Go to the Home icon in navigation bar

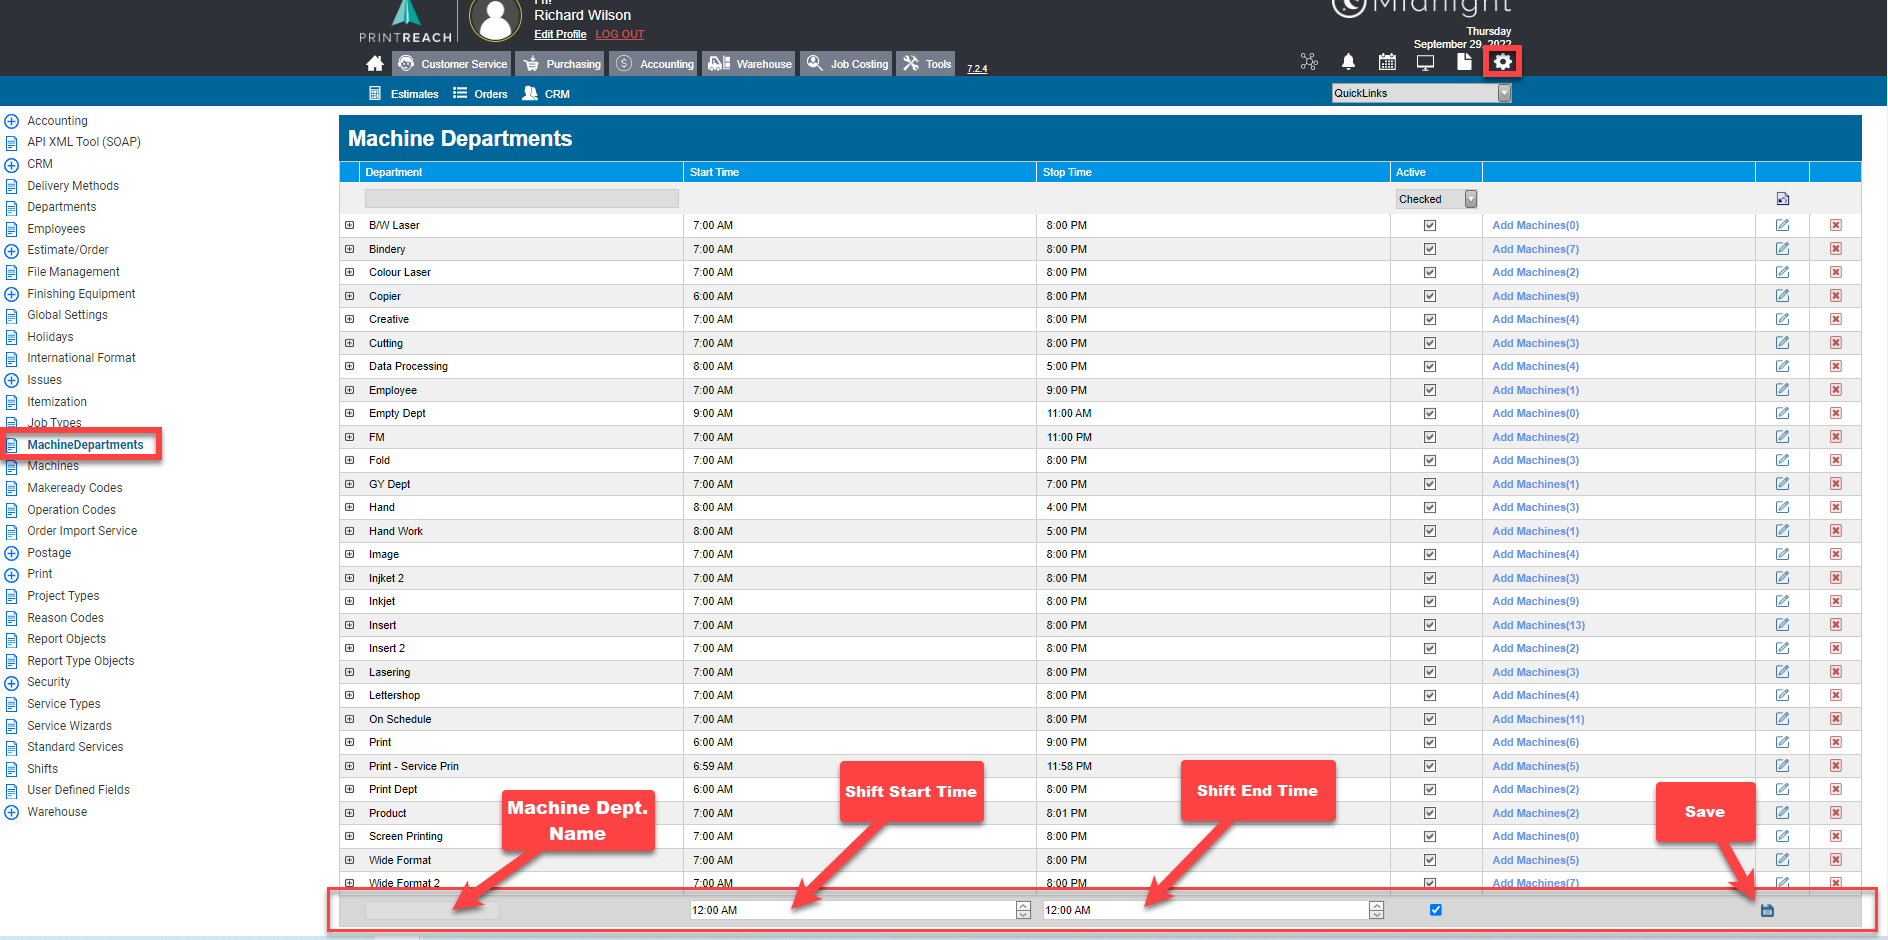(375, 64)
